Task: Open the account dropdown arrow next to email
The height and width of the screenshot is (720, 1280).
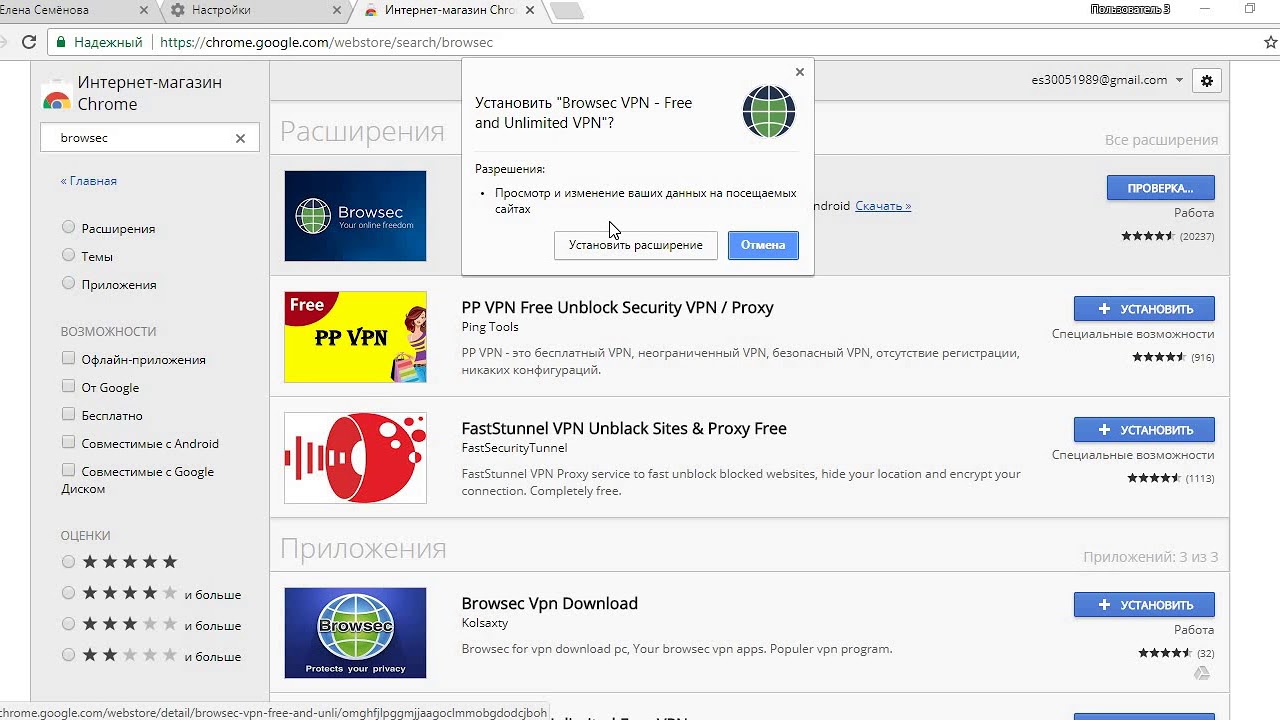Action: 1179,80
